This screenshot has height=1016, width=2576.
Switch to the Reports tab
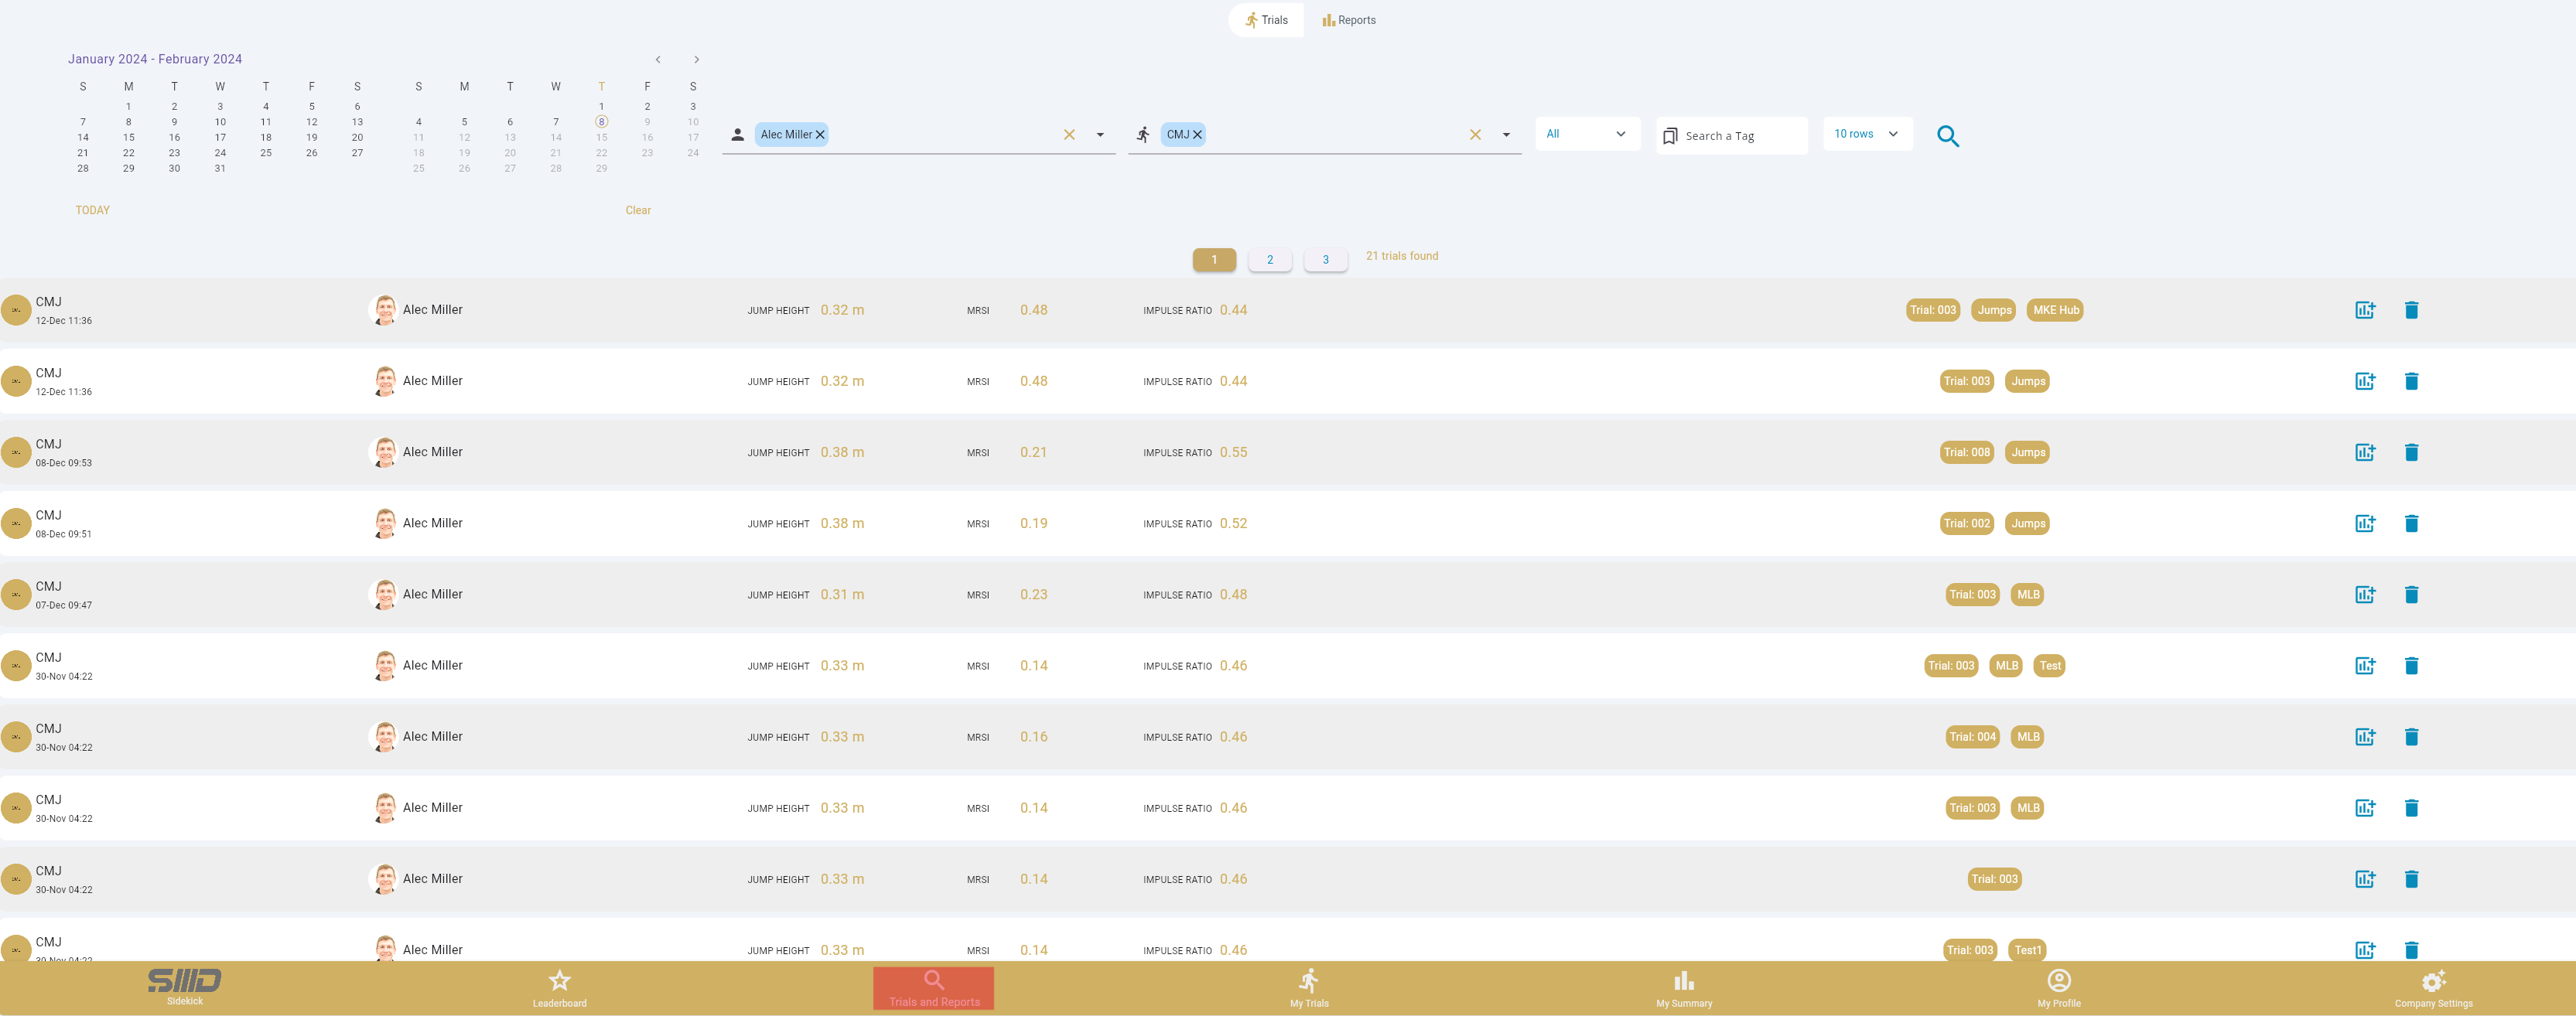(x=1348, y=20)
